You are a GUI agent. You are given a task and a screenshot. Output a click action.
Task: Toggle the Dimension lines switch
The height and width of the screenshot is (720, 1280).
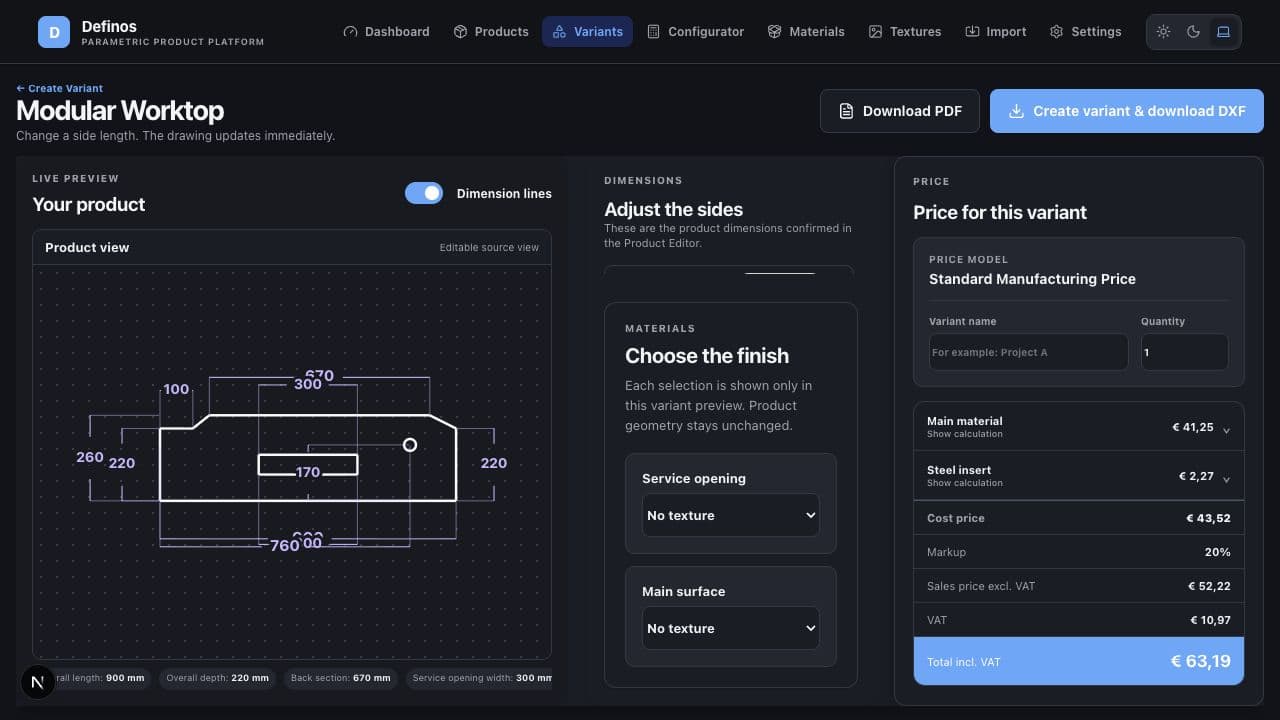click(x=424, y=193)
